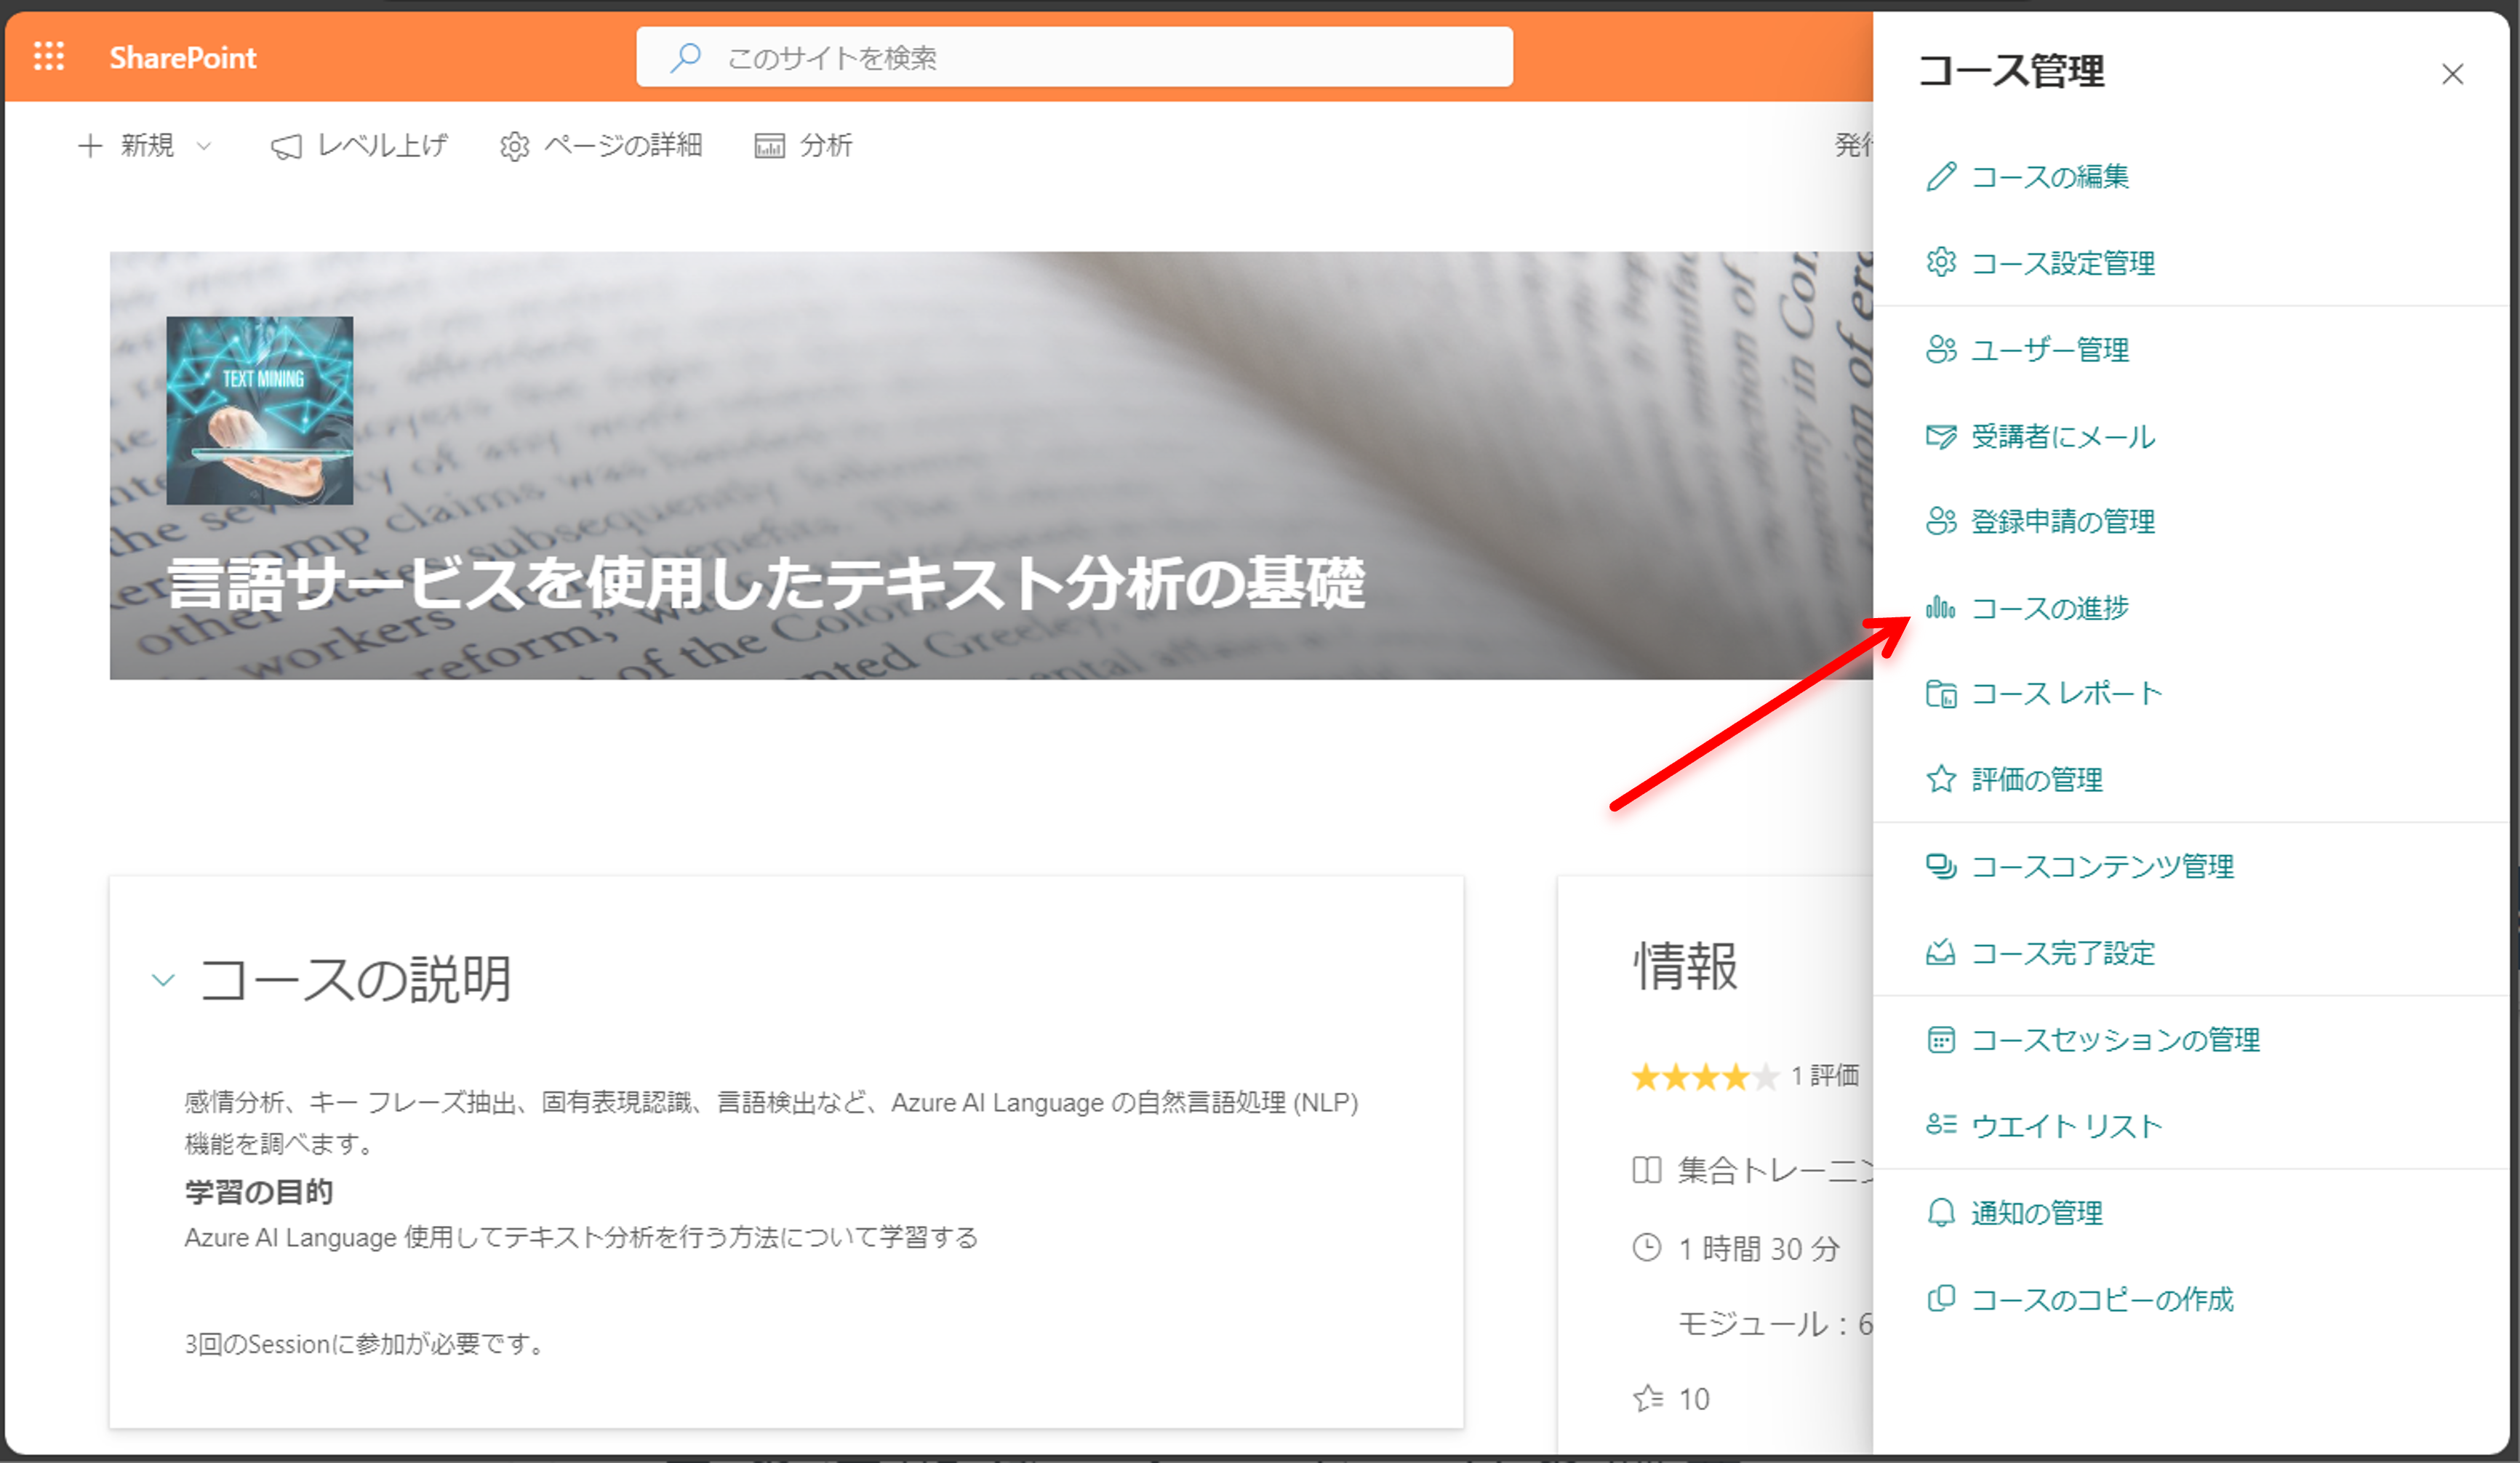The image size is (2520, 1463).
Task: Click the calendar icon beside コースセッションの管理
Action: [x=1941, y=1039]
